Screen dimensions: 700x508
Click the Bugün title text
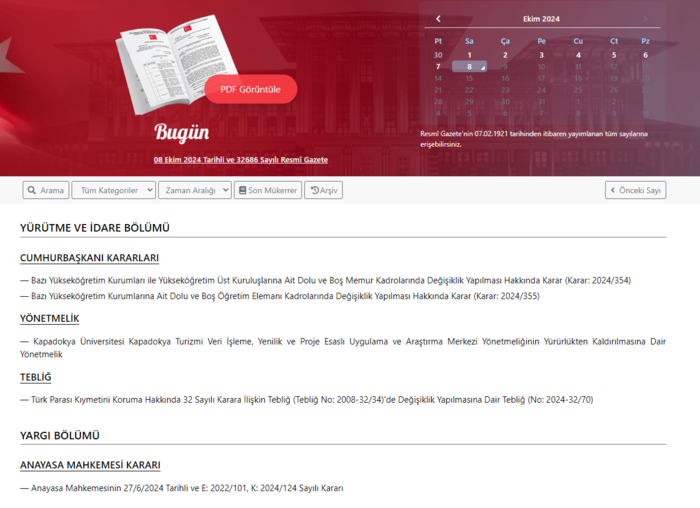click(x=182, y=133)
